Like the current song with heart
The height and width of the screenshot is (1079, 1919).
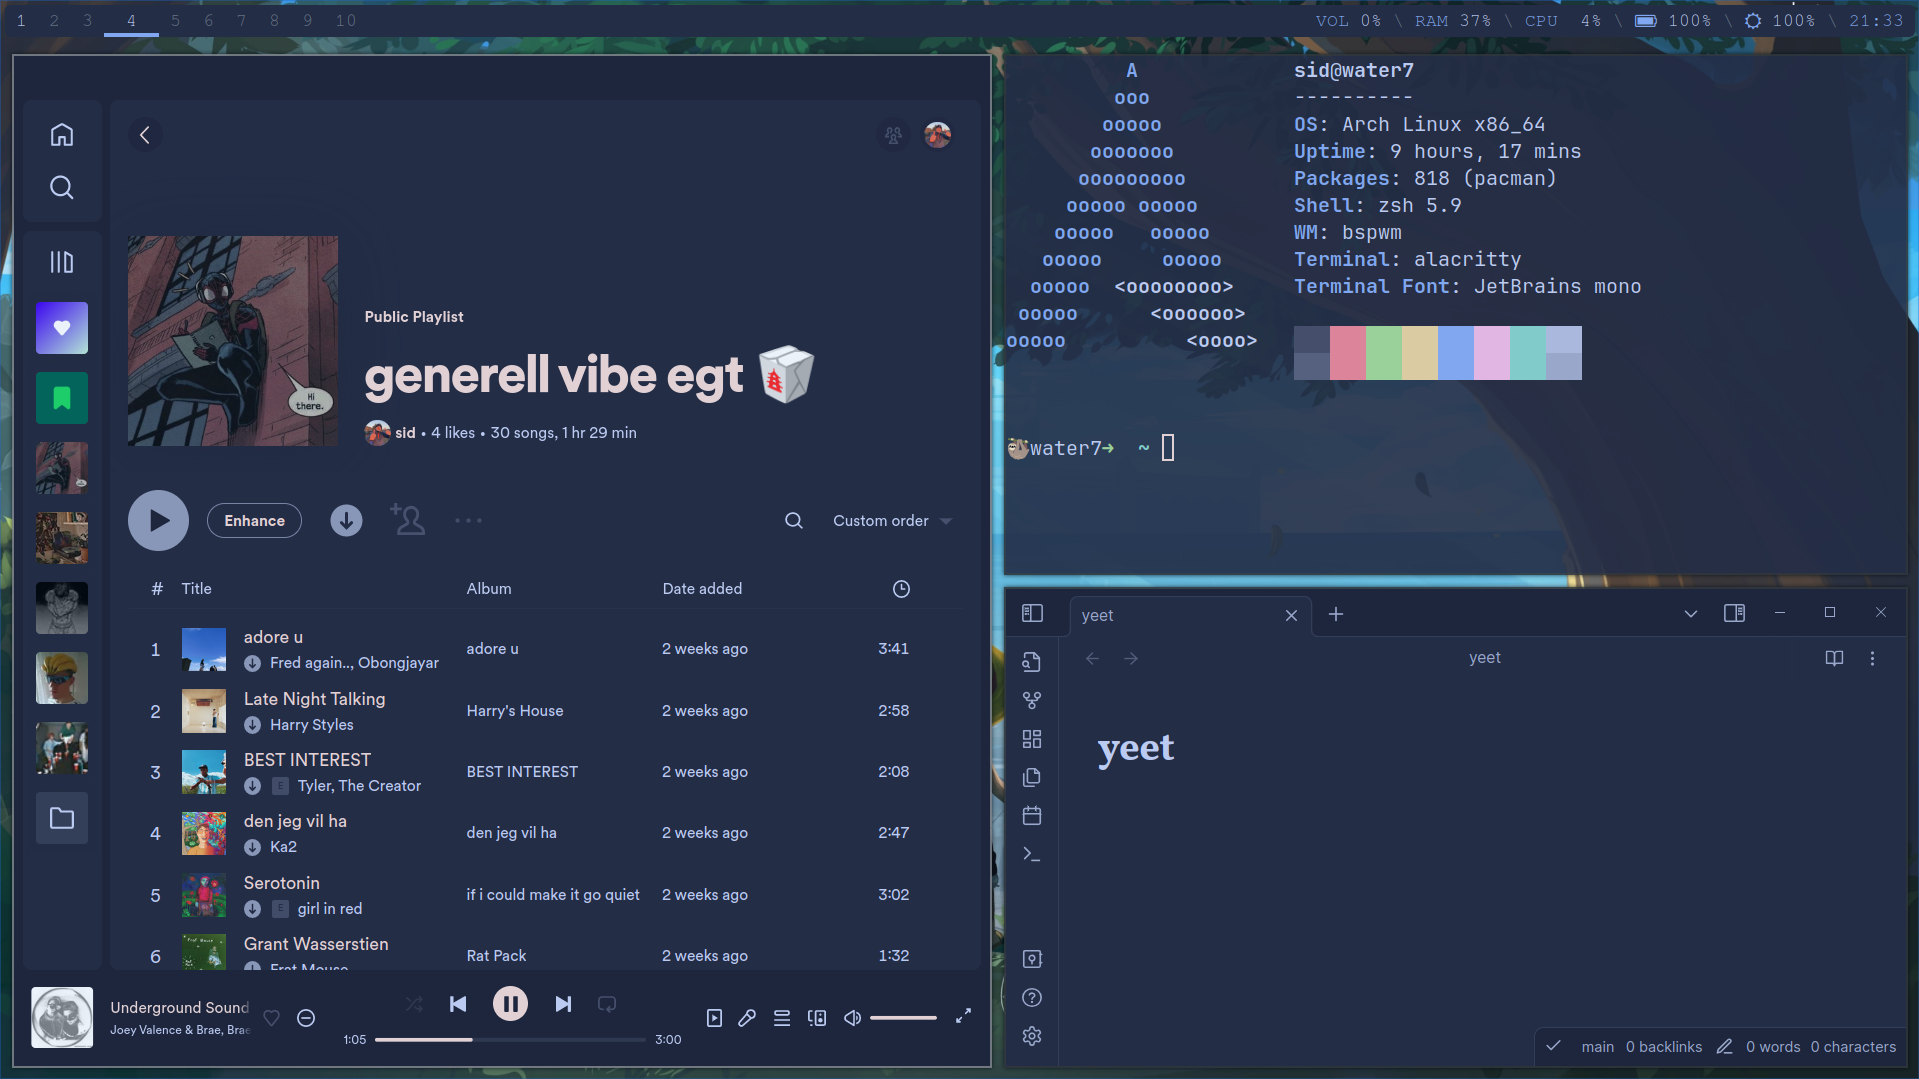[x=271, y=1018]
